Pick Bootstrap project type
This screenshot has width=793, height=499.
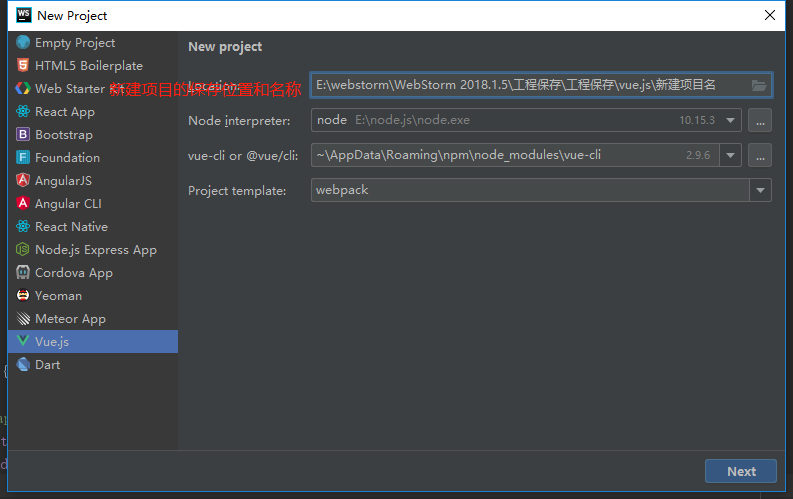point(93,134)
